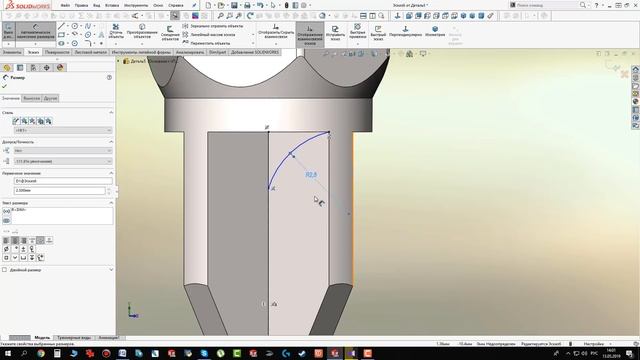Screen dimensions: 640x360
Task: Toggle the center dimension button
Action: tap(7, 221)
